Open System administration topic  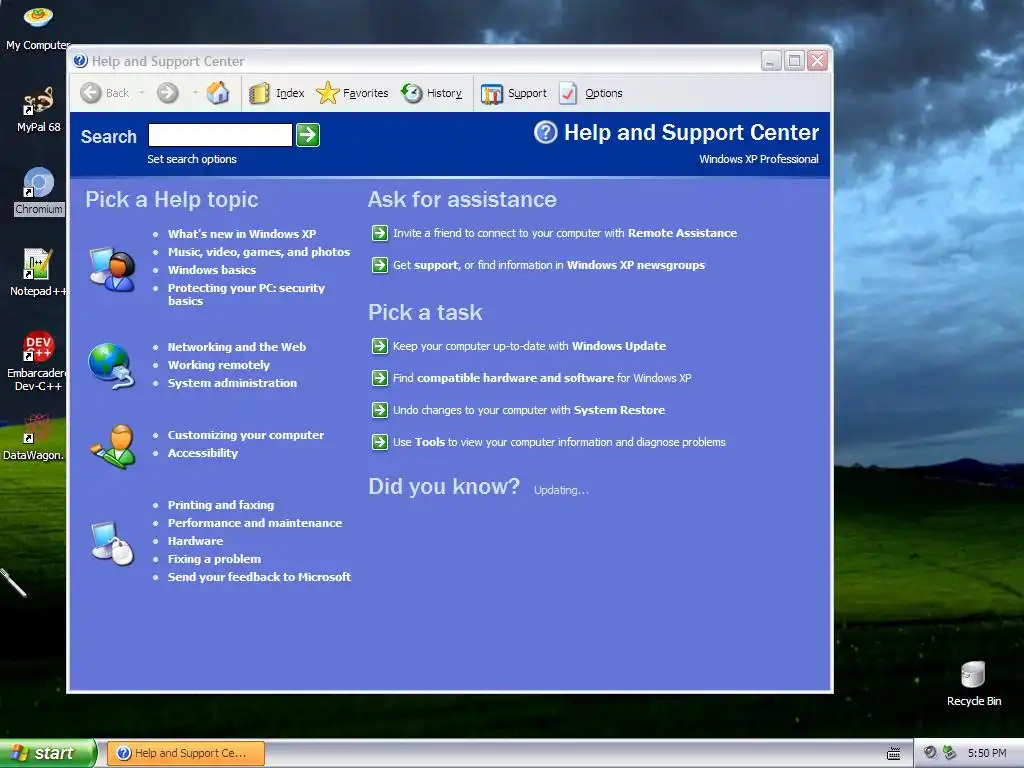tap(232, 383)
